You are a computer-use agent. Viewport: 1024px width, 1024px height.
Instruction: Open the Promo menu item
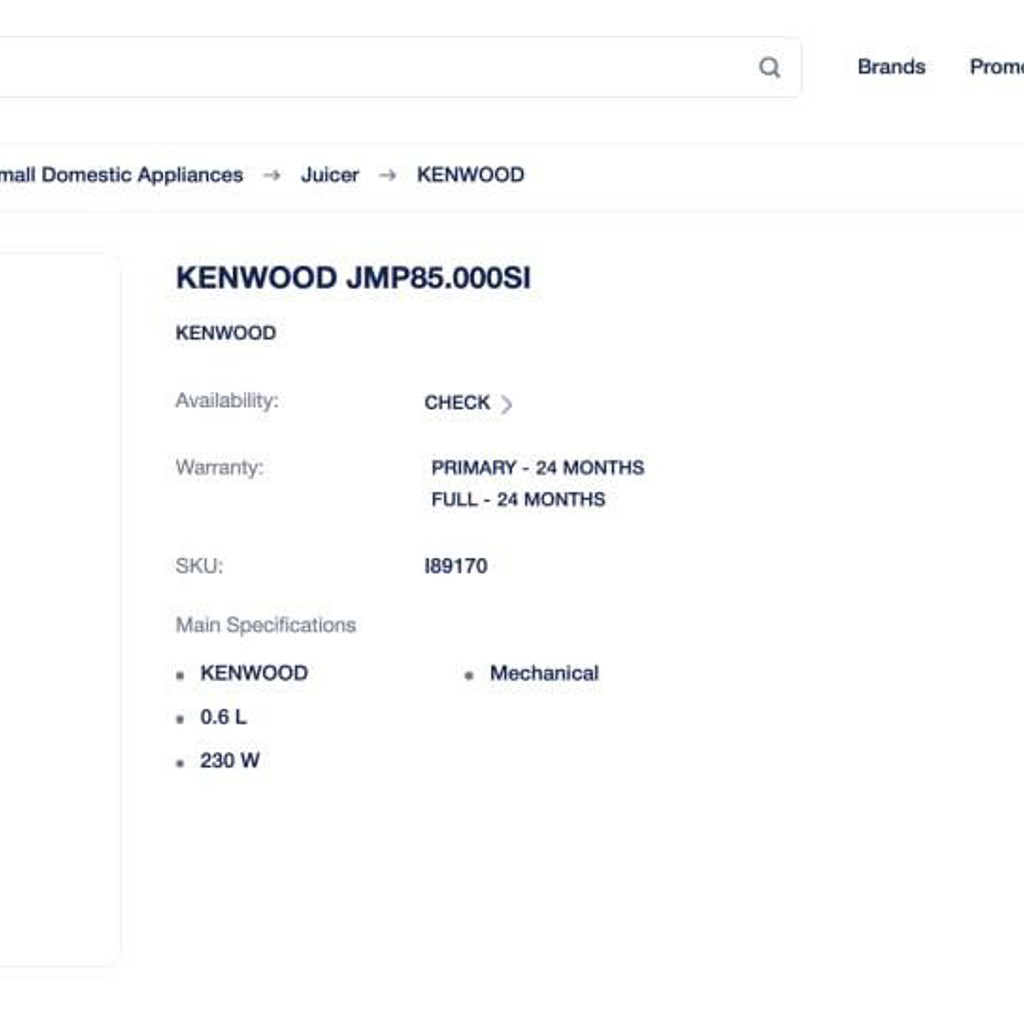point(997,67)
